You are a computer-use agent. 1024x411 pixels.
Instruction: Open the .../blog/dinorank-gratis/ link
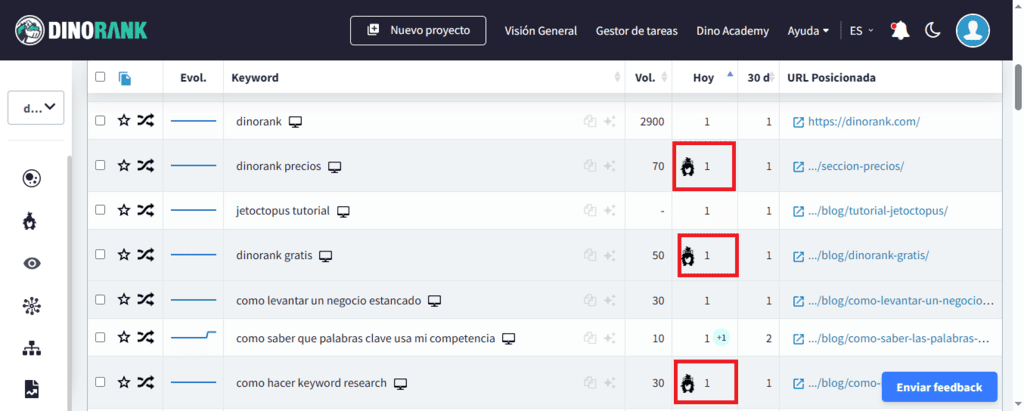coord(869,255)
